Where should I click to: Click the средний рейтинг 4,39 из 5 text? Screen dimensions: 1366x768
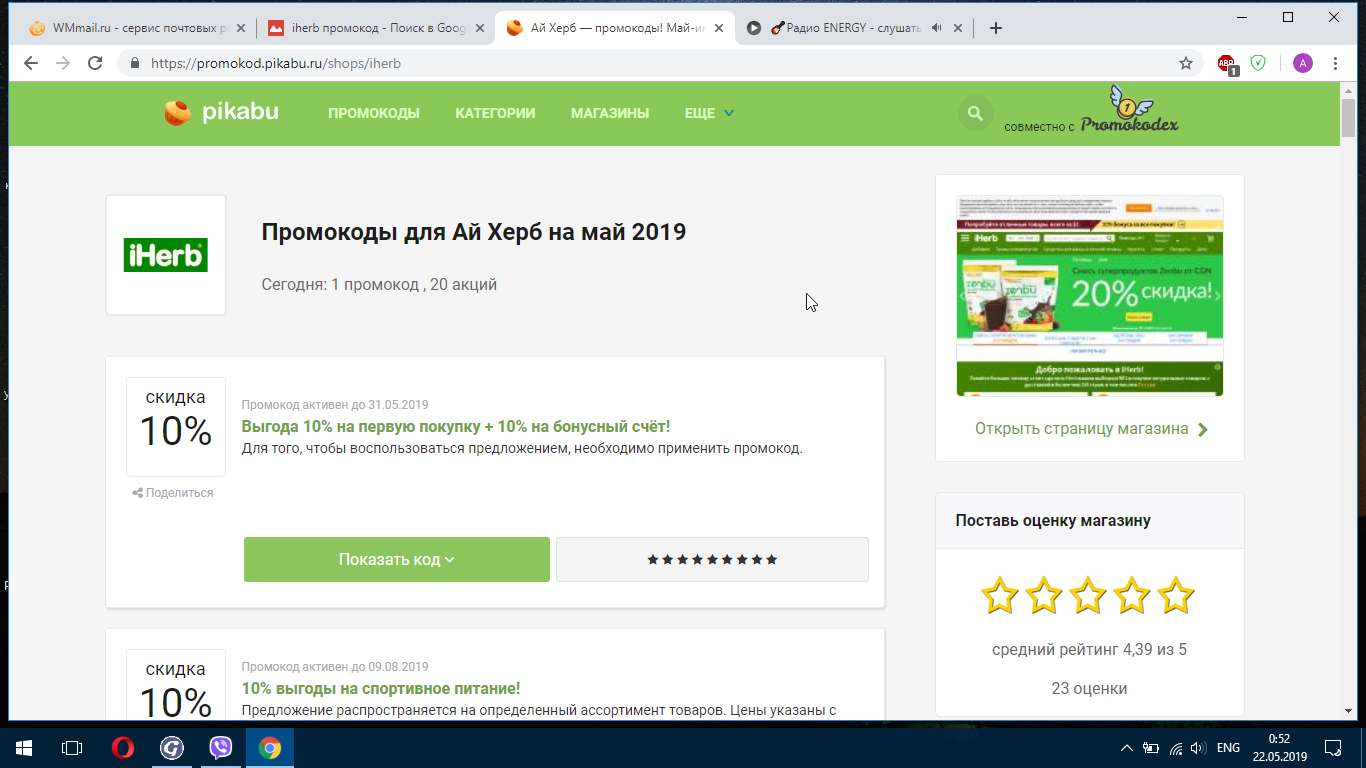1089,649
